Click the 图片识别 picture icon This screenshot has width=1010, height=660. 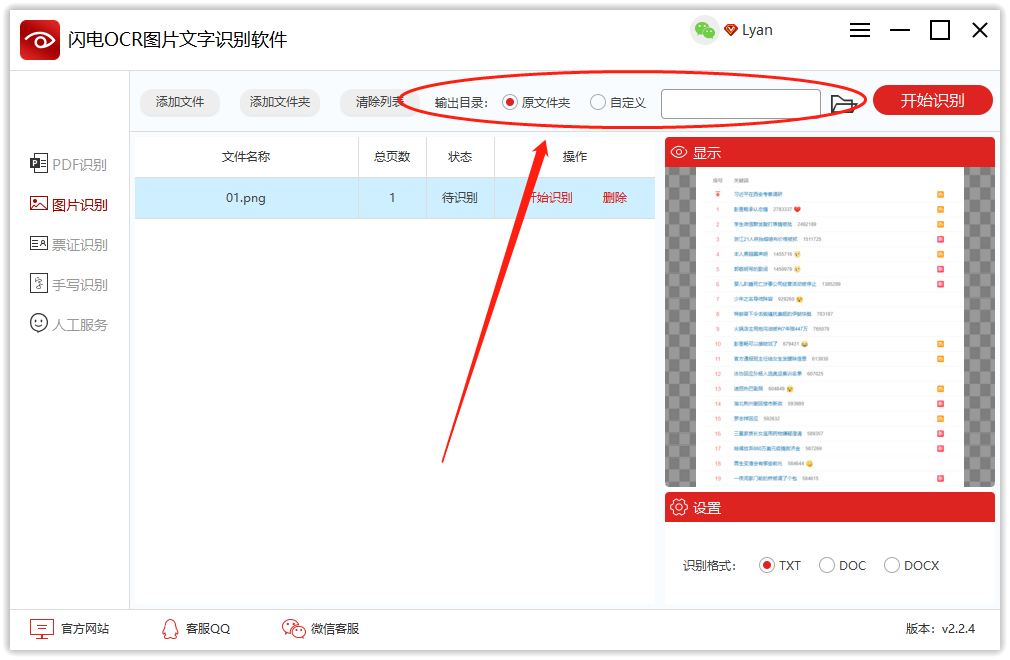pos(39,203)
